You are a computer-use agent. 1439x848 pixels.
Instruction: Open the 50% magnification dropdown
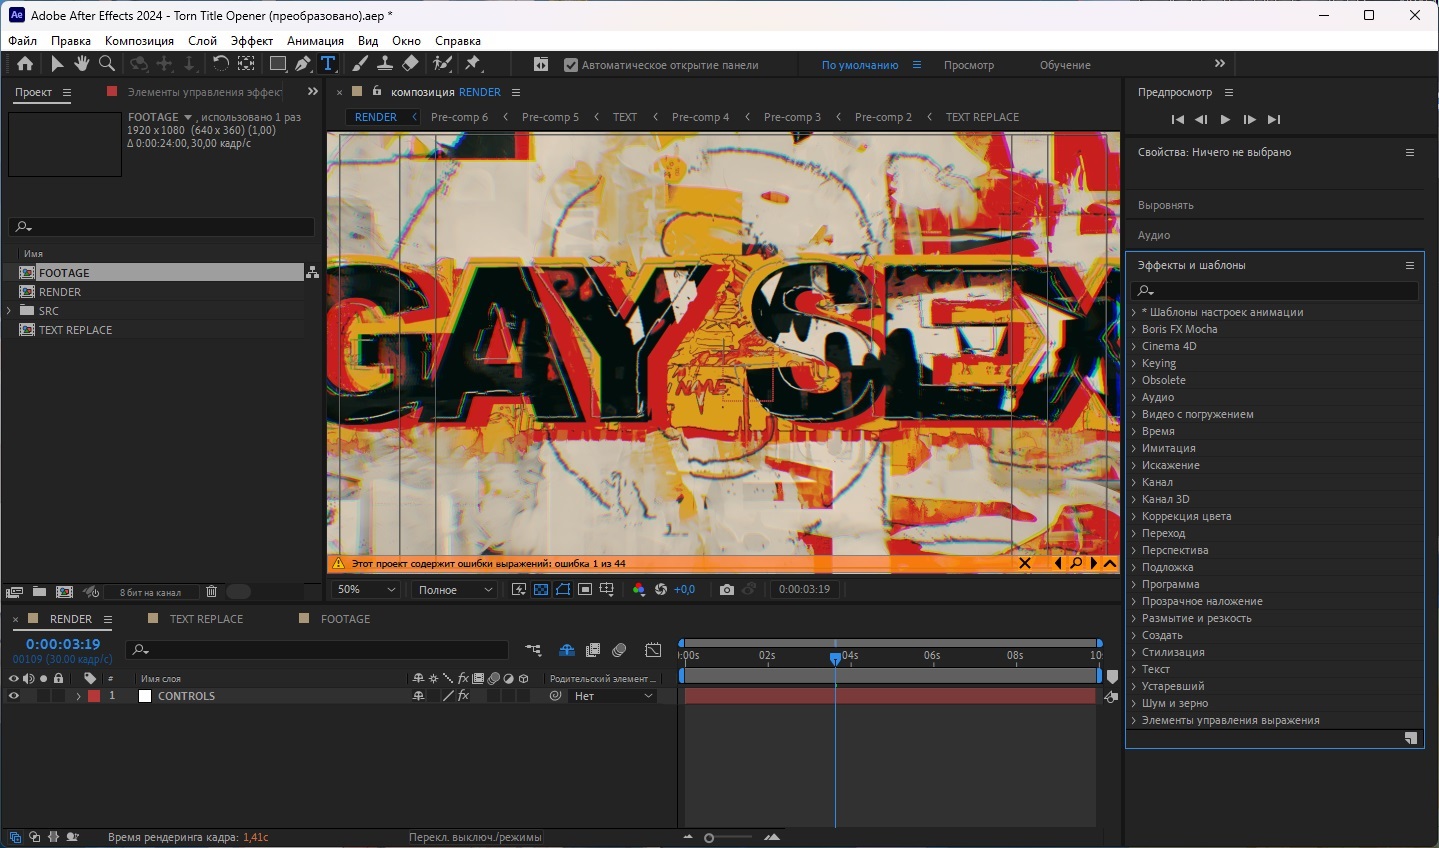click(366, 590)
